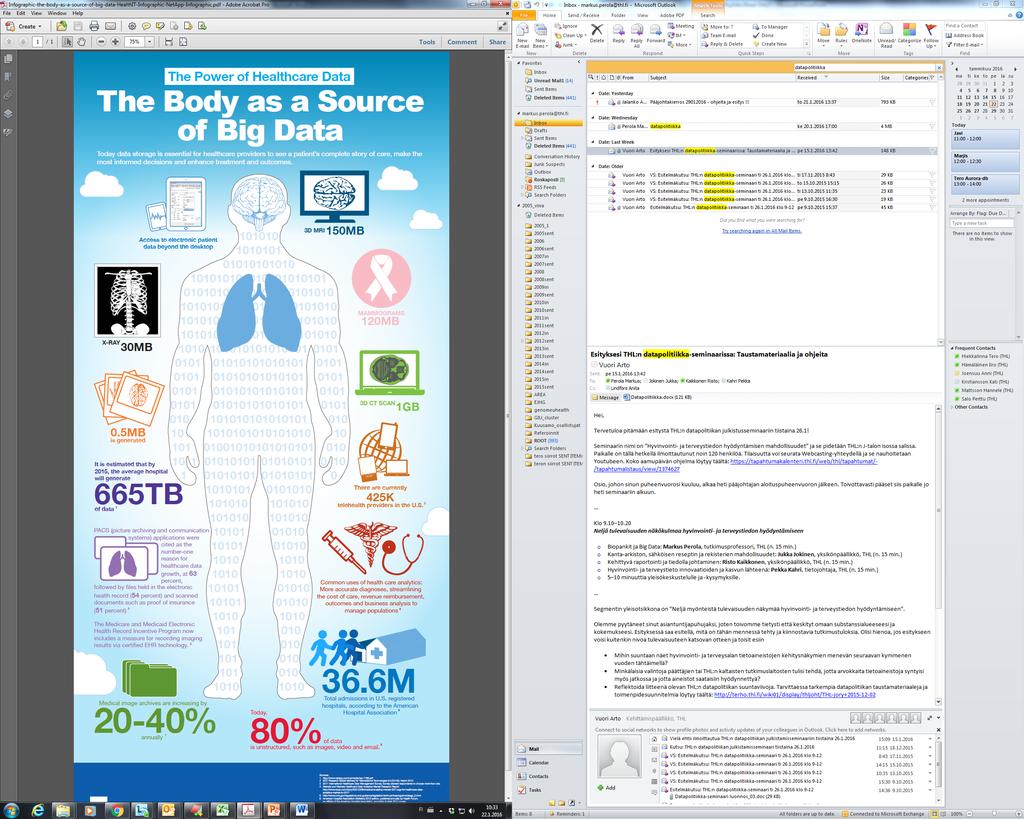The width and height of the screenshot is (1024, 819).
Task: Click the Acrobat settings gear icon
Action: (x=132, y=26)
